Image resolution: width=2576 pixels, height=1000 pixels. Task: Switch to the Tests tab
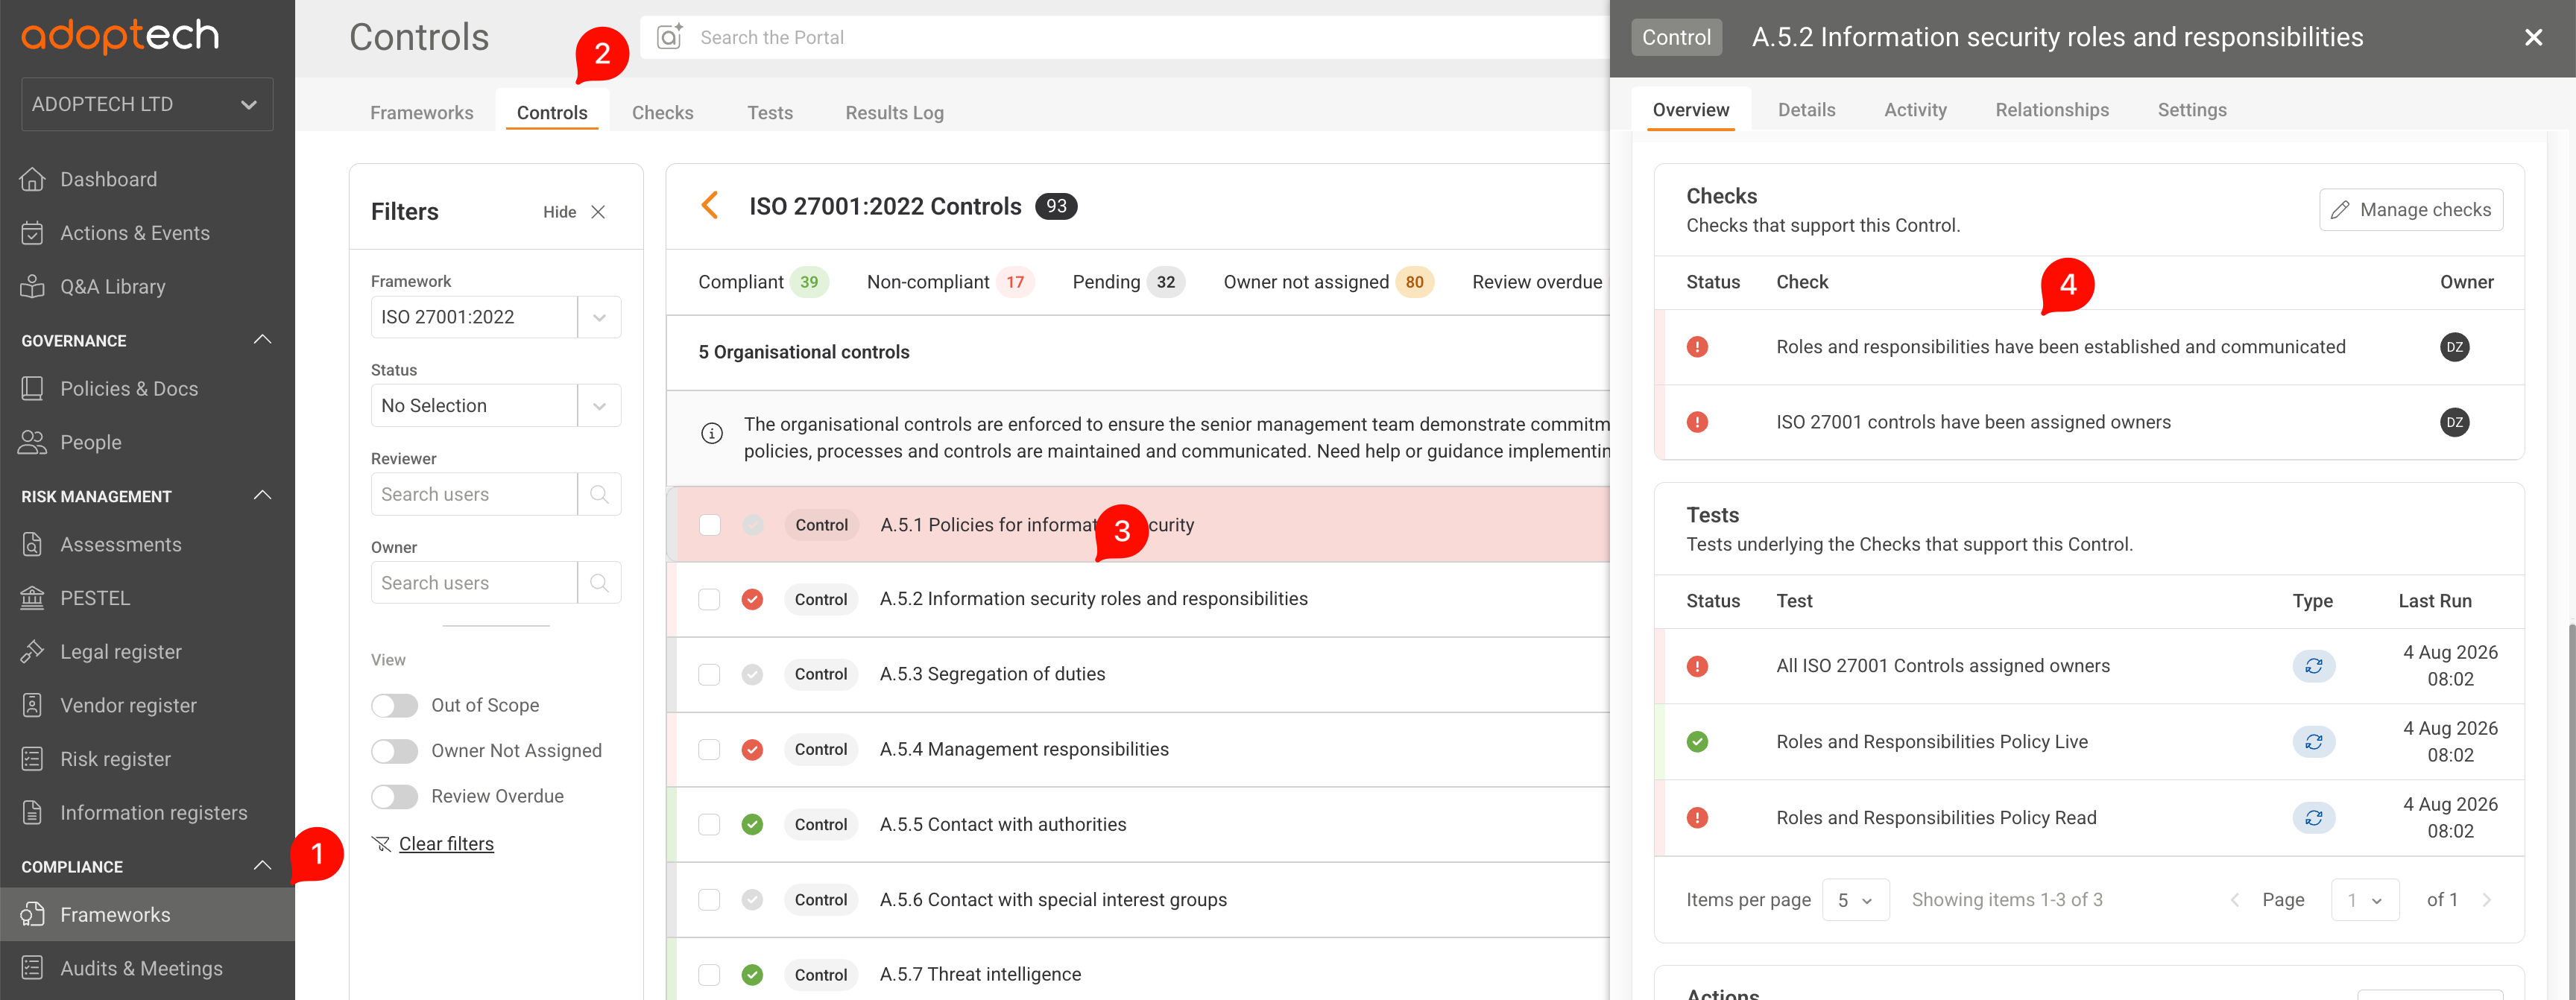click(769, 112)
